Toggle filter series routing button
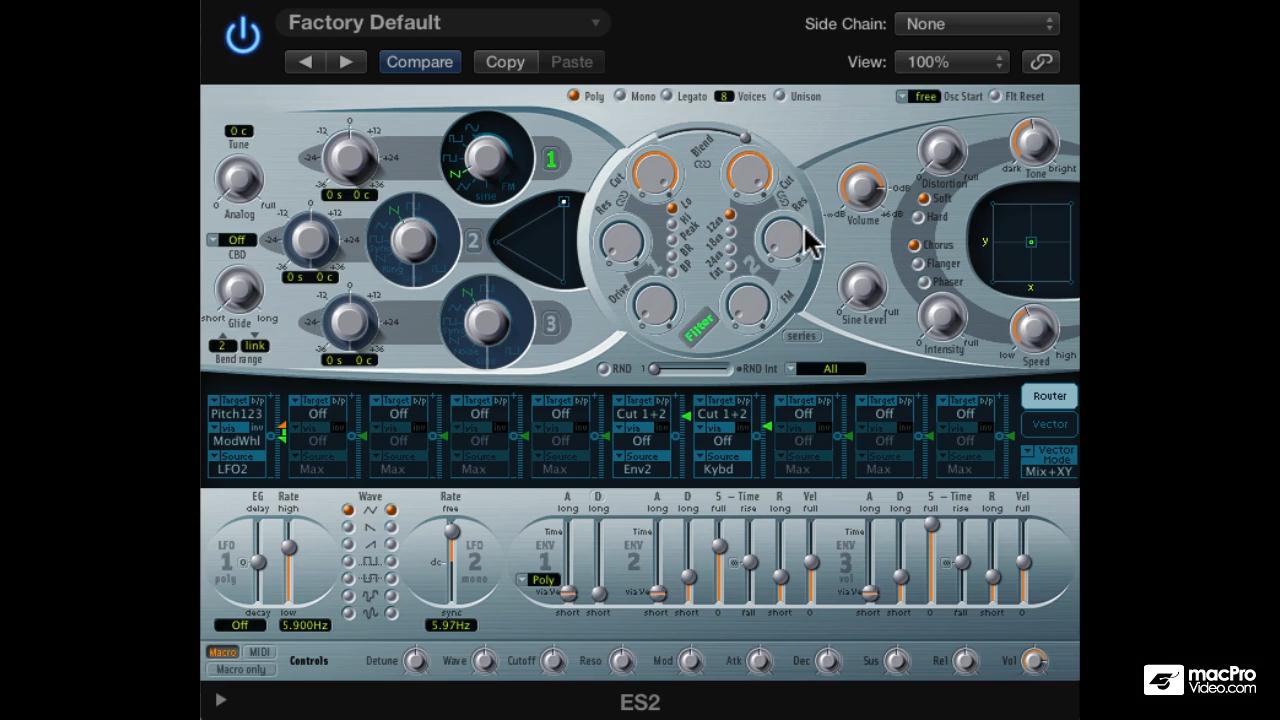Image resolution: width=1280 pixels, height=720 pixels. [x=802, y=336]
